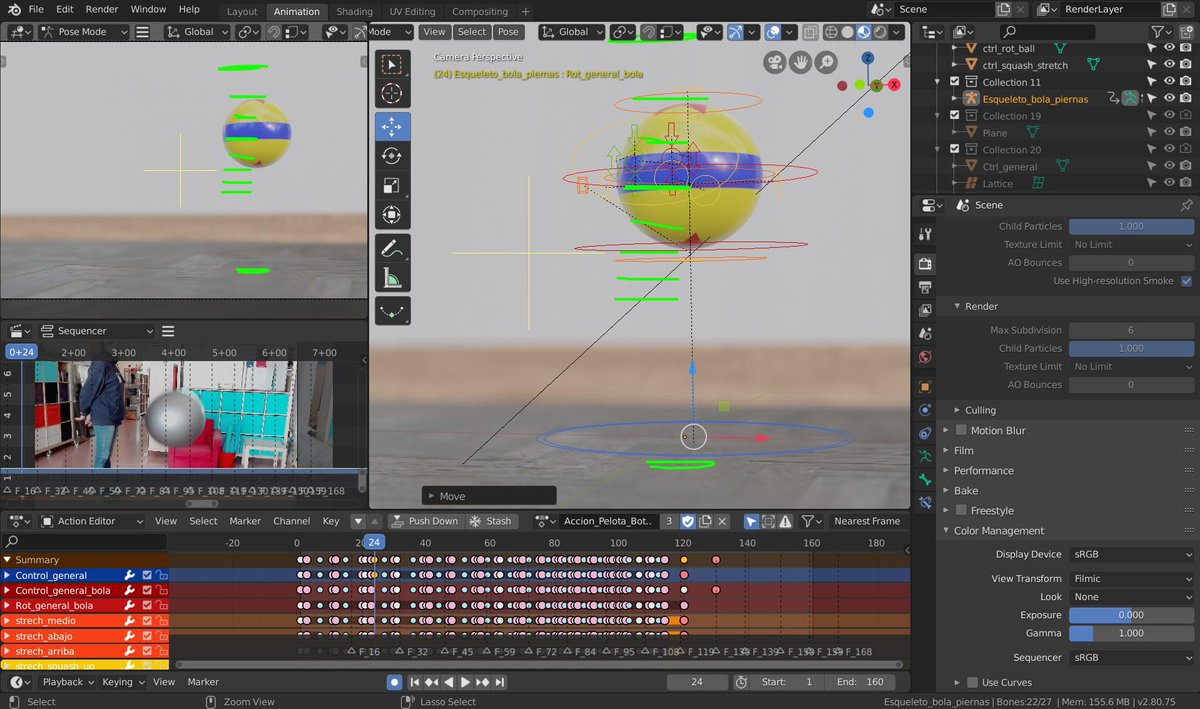1200x709 pixels.
Task: Open the Action Editor Channel menu
Action: point(291,521)
